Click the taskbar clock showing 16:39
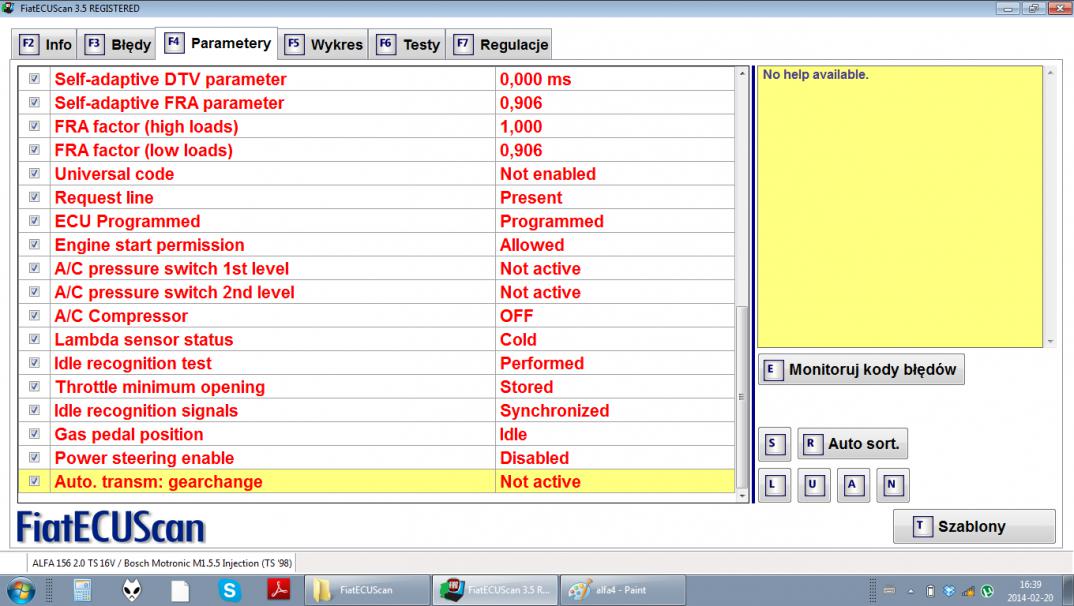 coord(1030,591)
